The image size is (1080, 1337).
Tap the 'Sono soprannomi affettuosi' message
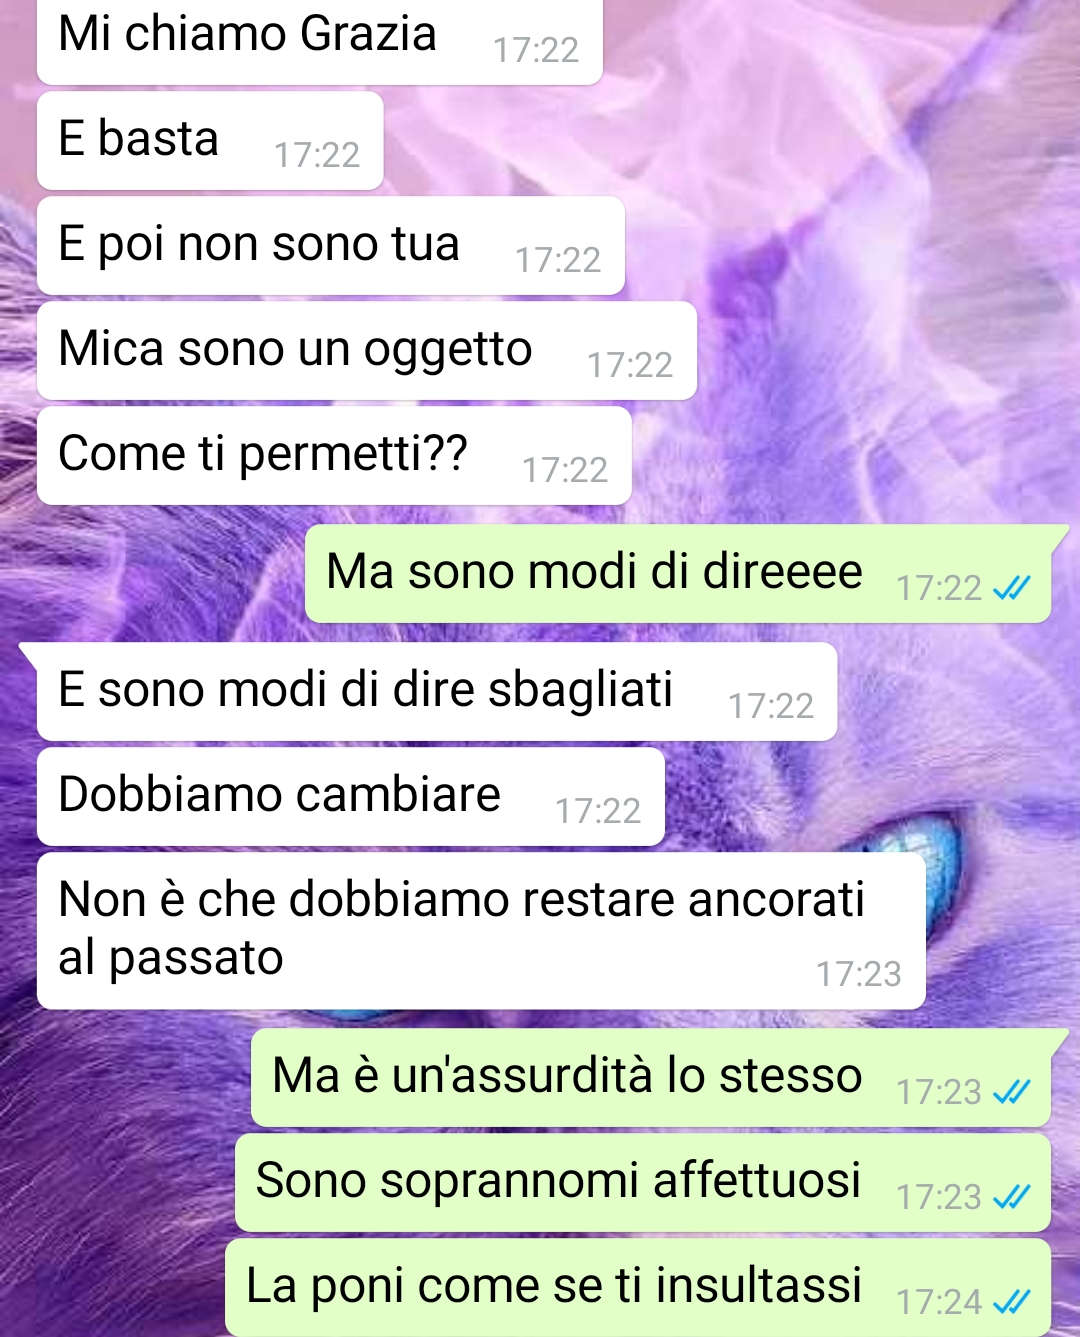click(643, 1183)
